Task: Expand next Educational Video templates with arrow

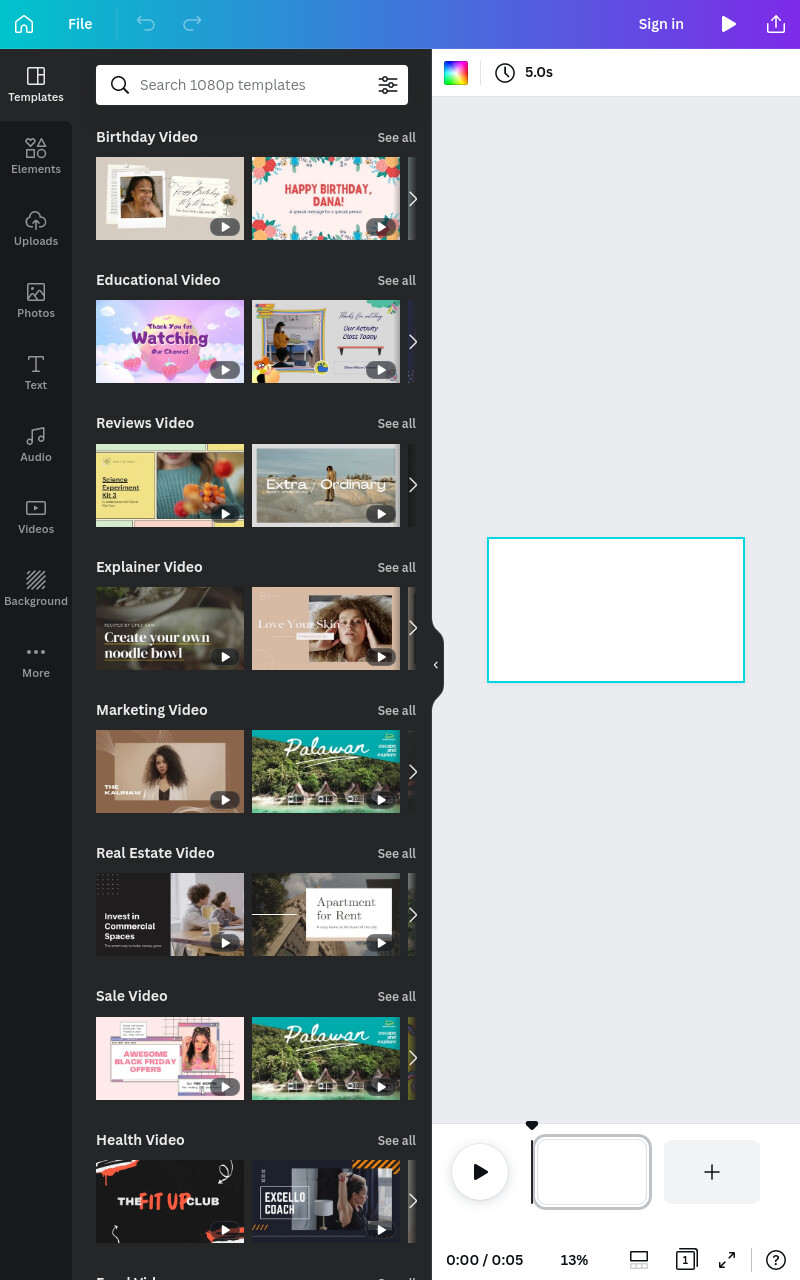Action: pyautogui.click(x=412, y=341)
